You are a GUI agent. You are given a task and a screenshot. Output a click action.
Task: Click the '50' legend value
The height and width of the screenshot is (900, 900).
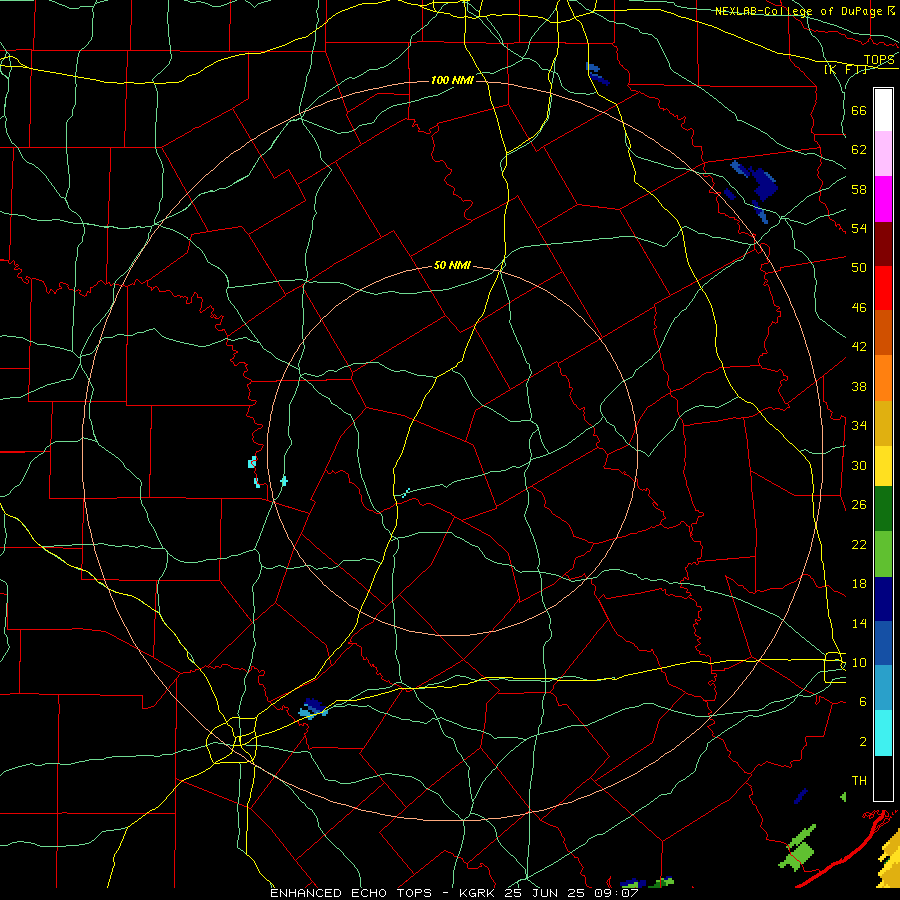tap(859, 267)
